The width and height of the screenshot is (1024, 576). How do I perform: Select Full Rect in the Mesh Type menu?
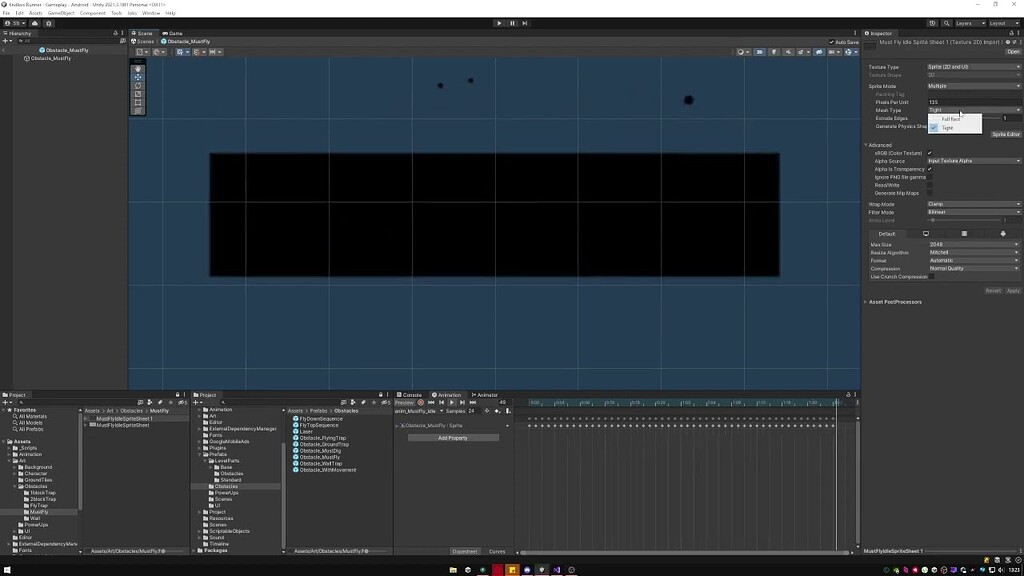pos(952,118)
